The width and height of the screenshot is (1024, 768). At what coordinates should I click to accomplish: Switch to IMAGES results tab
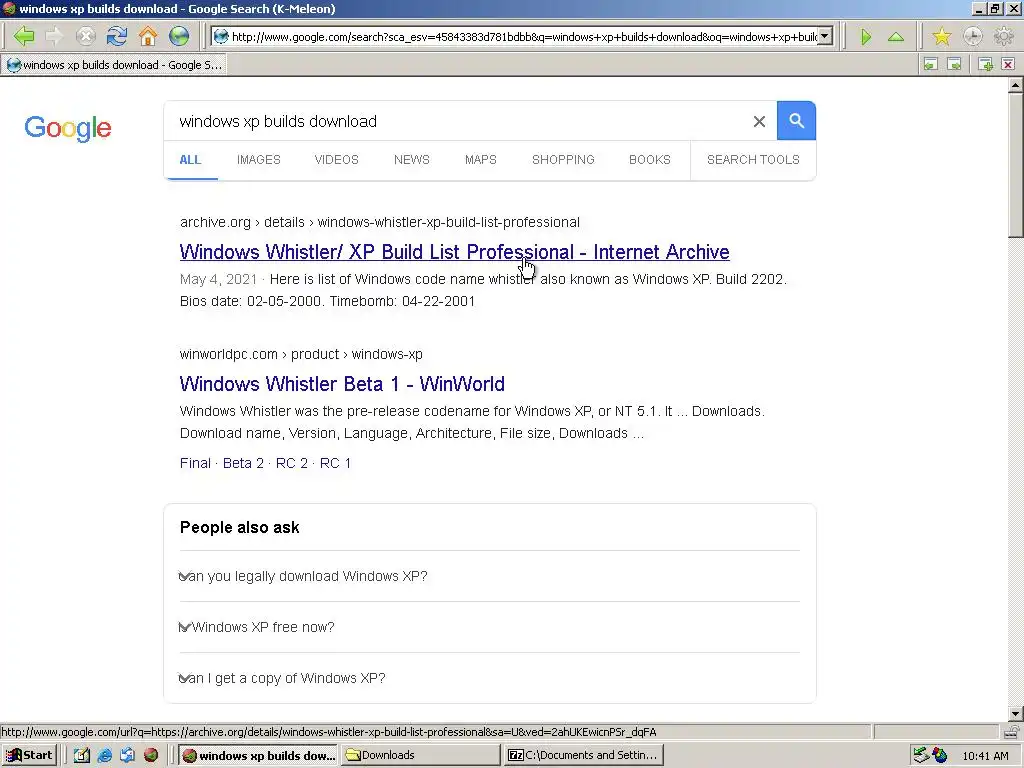(x=259, y=160)
